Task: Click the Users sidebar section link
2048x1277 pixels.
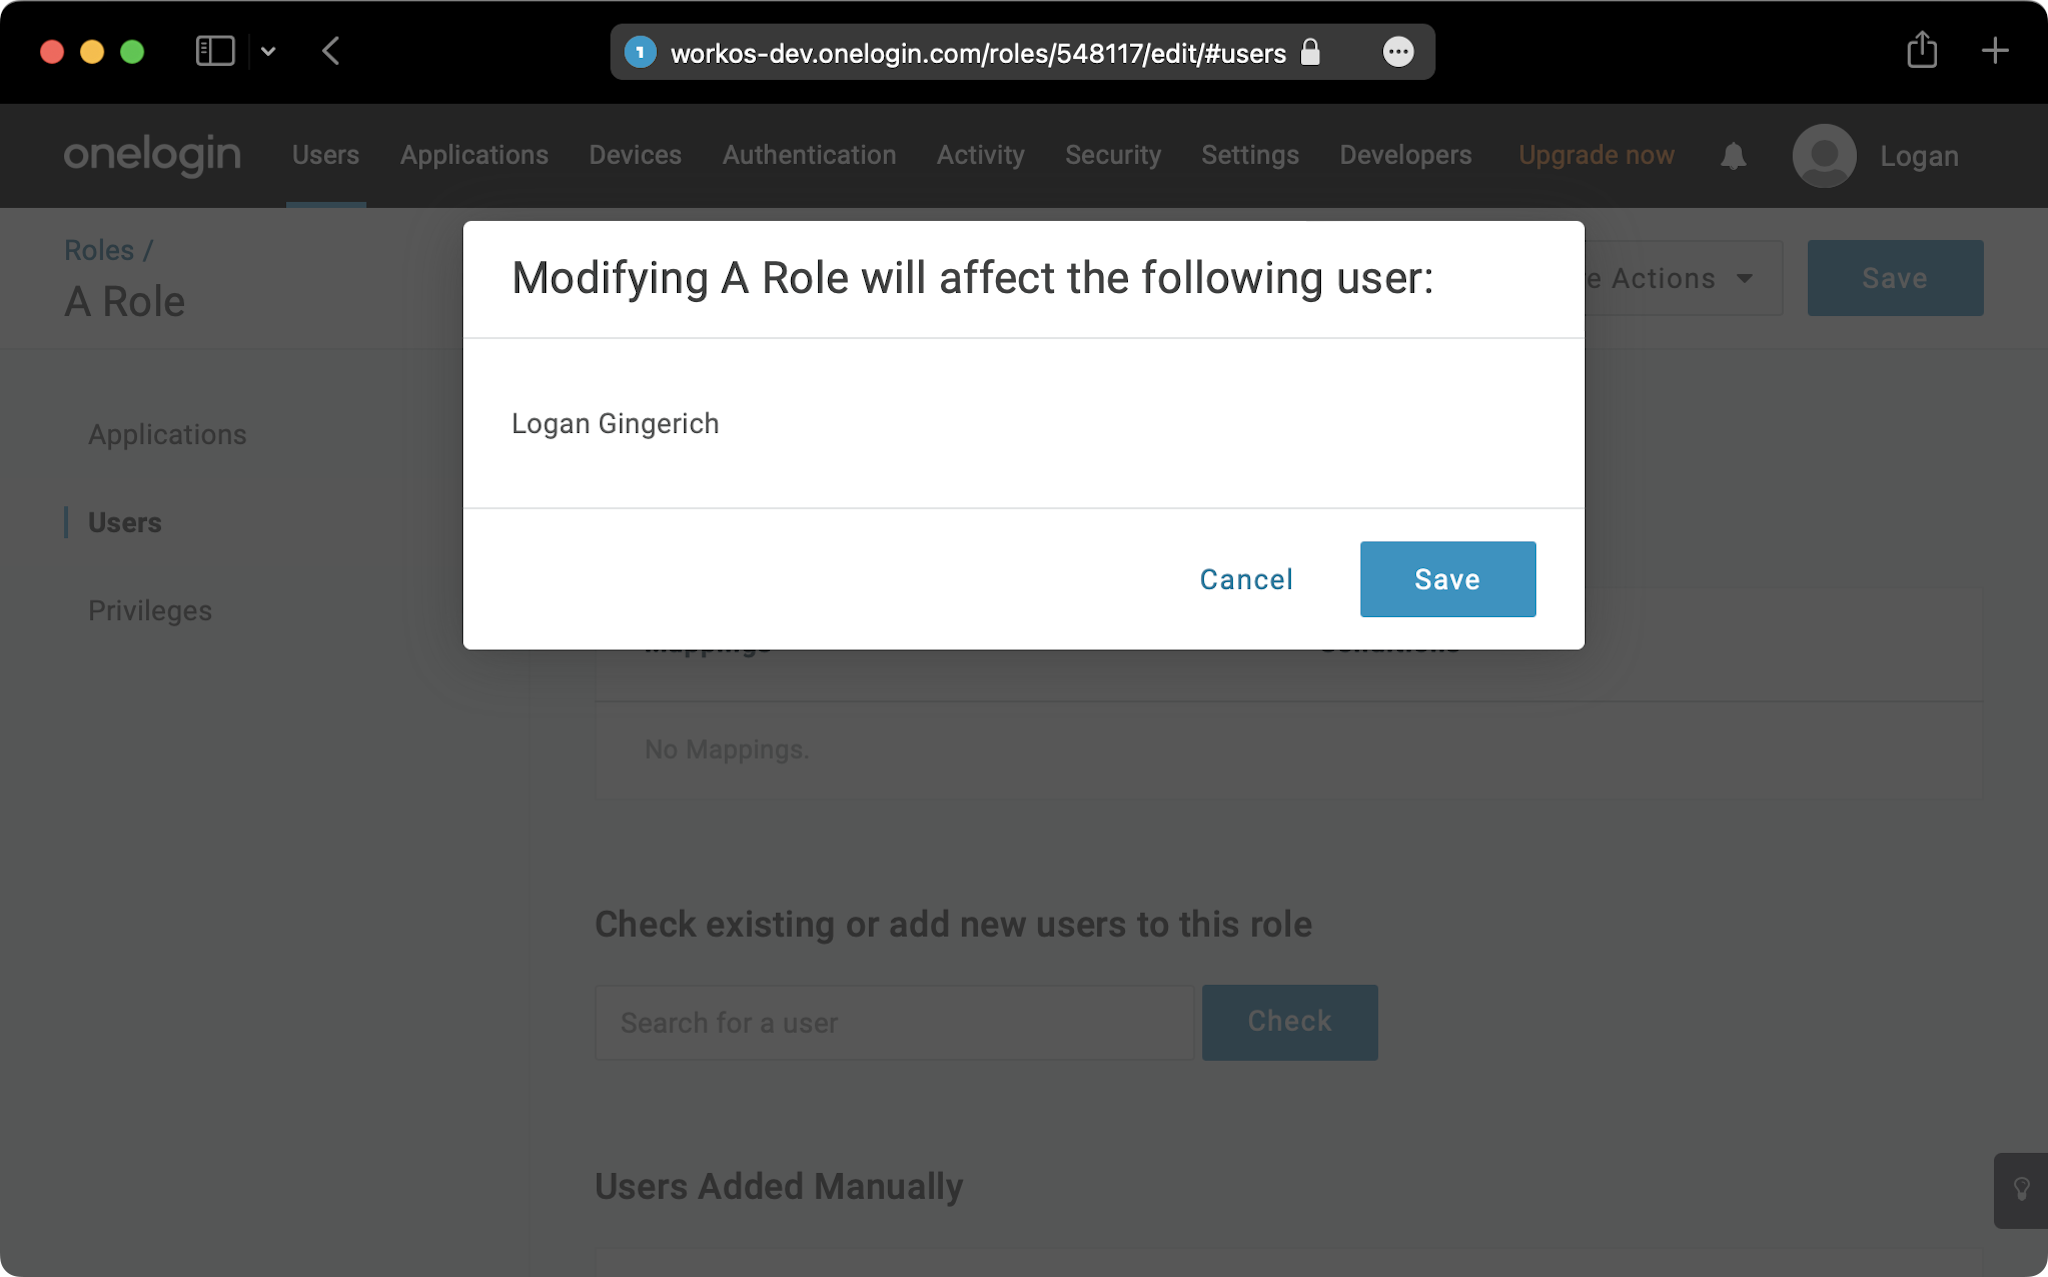Action: pyautogui.click(x=125, y=522)
